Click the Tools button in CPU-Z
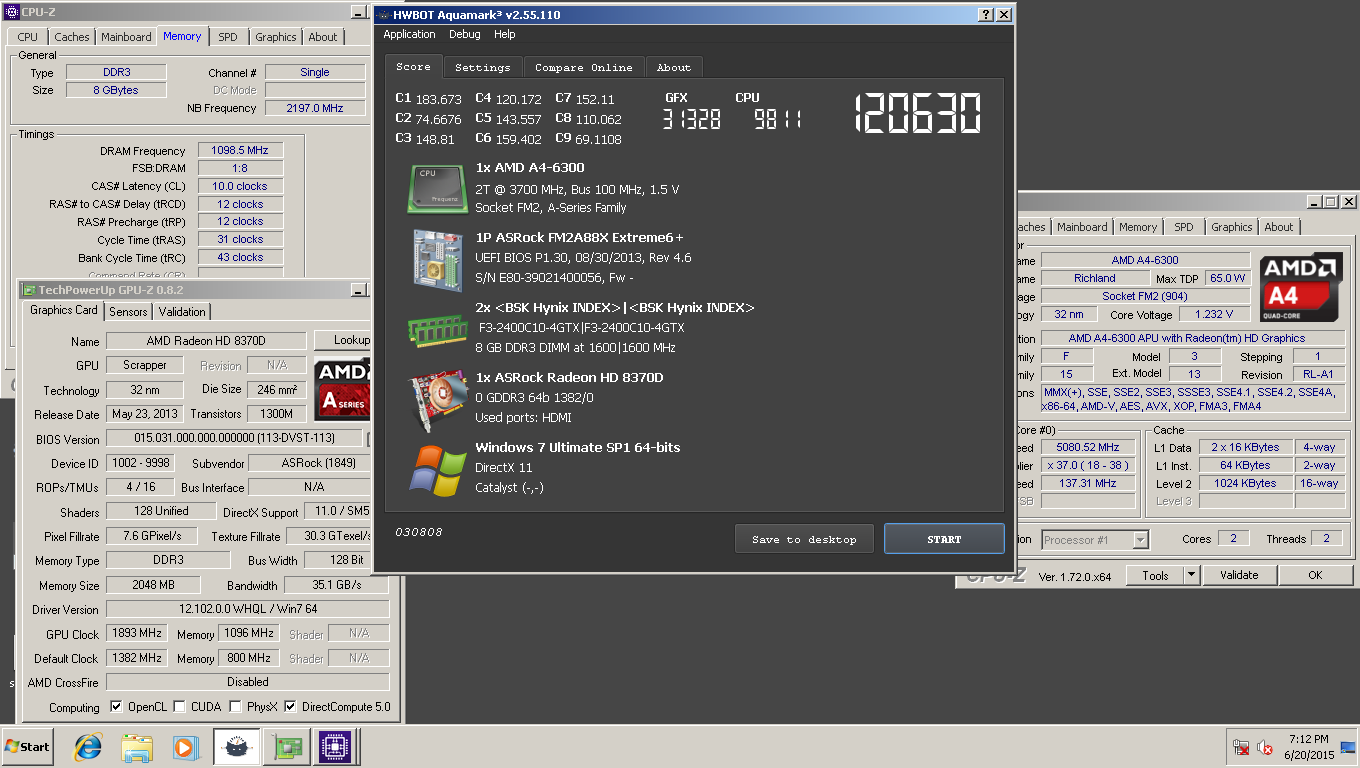The image size is (1360, 768). coord(1155,575)
